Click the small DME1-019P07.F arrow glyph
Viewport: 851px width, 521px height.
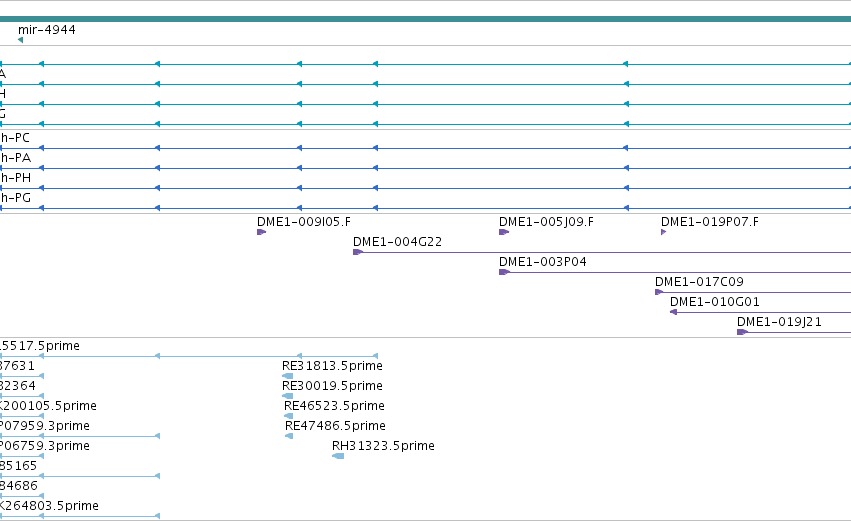[664, 232]
